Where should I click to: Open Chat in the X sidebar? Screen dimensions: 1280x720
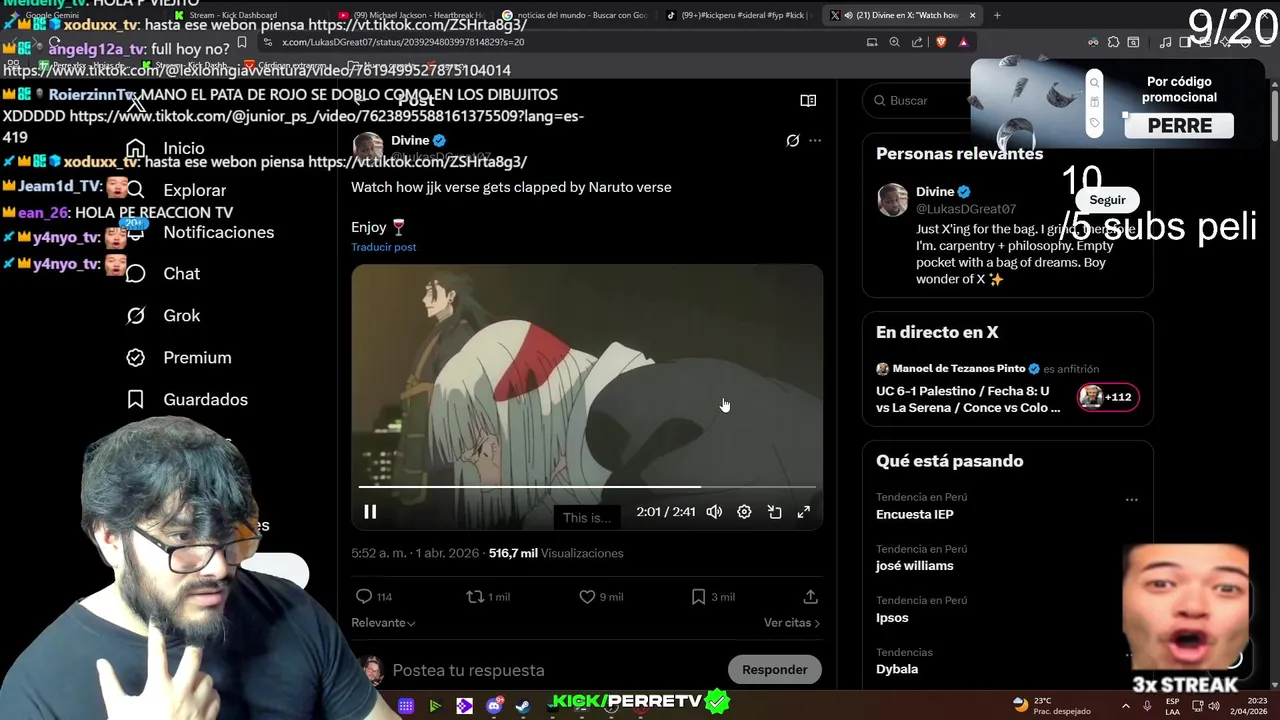[x=163, y=273]
